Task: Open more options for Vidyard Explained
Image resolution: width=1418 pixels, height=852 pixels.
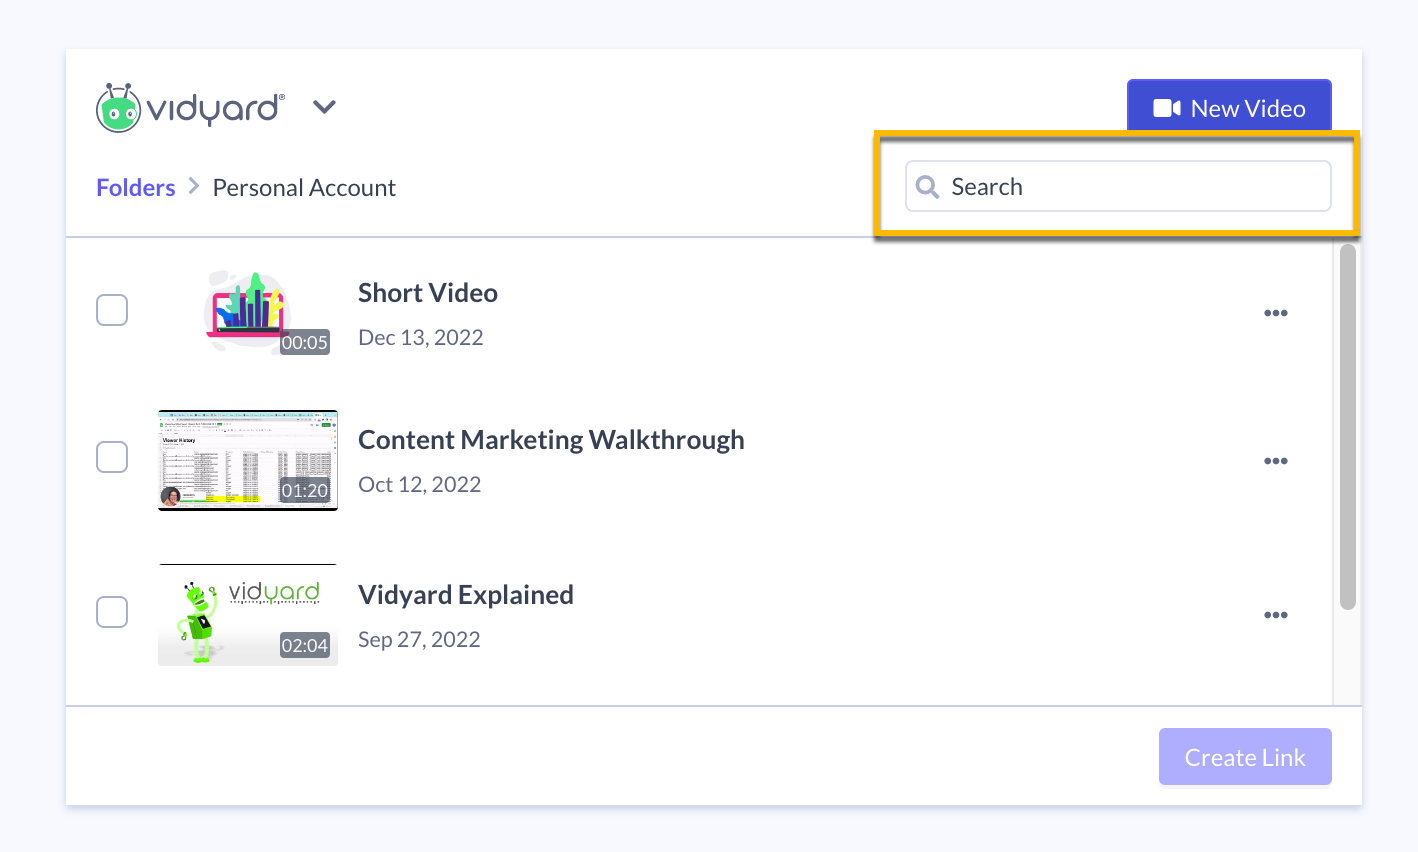Action: coord(1275,615)
